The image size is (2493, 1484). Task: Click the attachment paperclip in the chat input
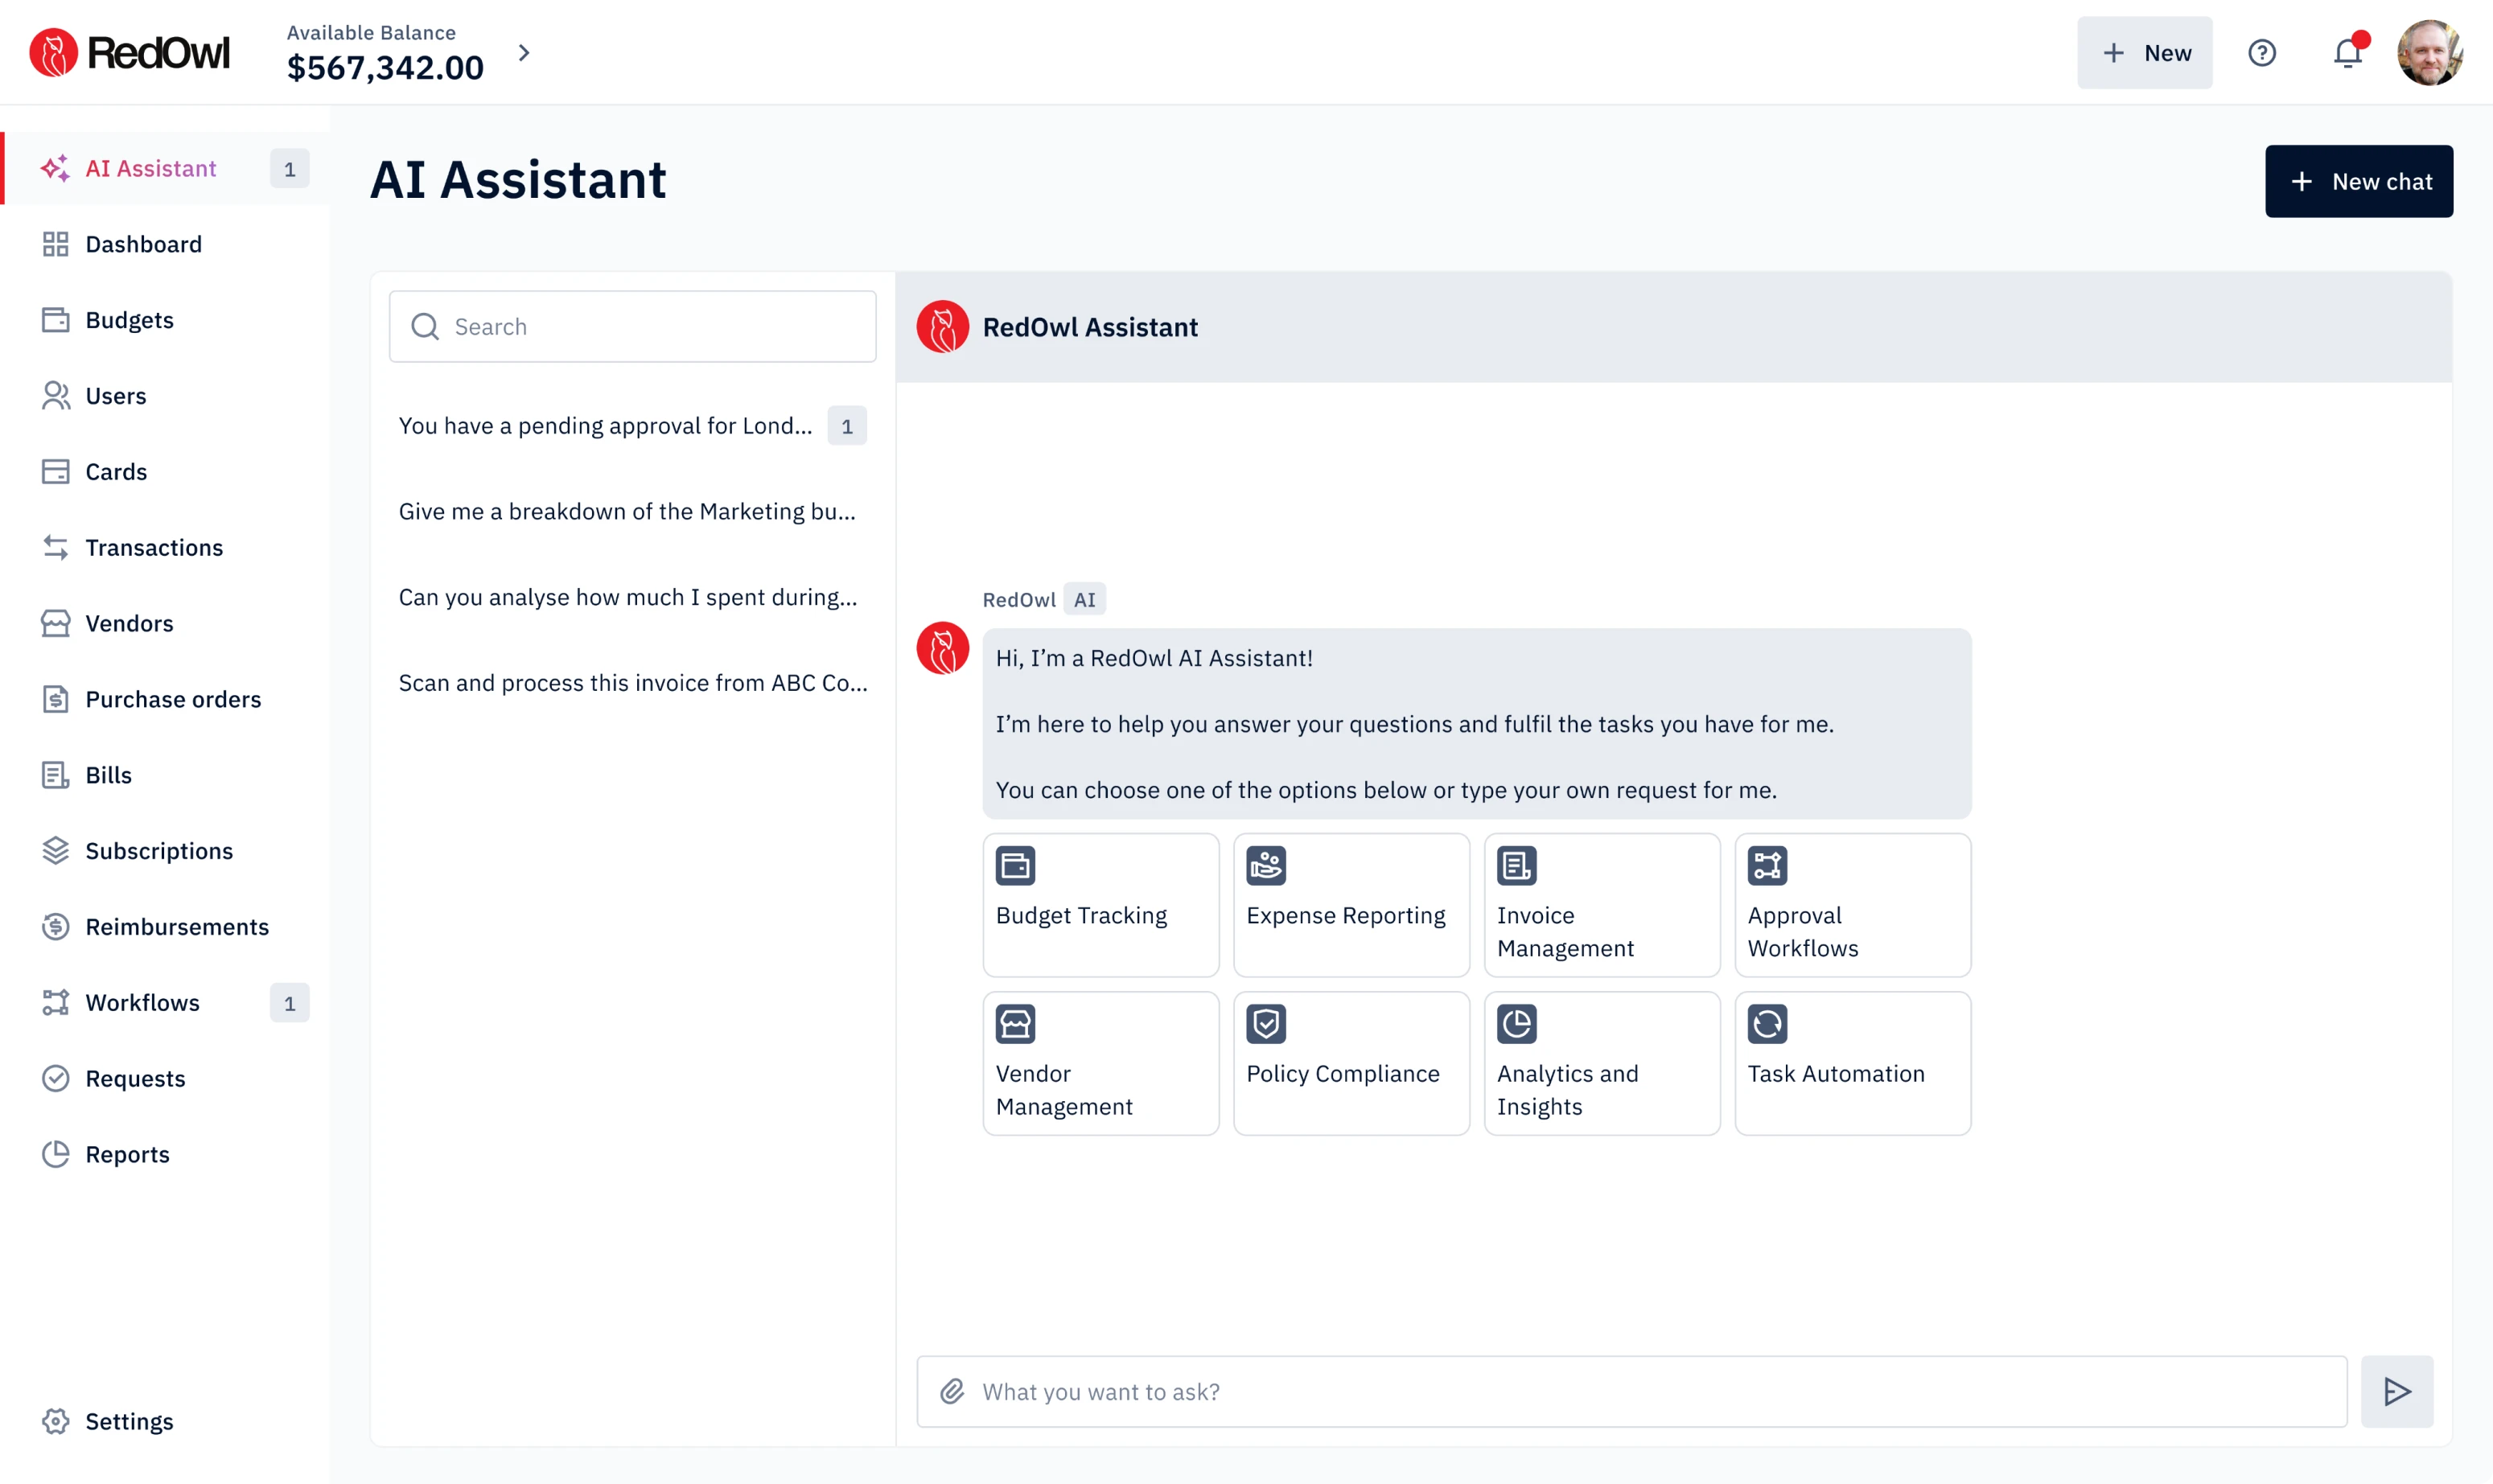tap(952, 1391)
